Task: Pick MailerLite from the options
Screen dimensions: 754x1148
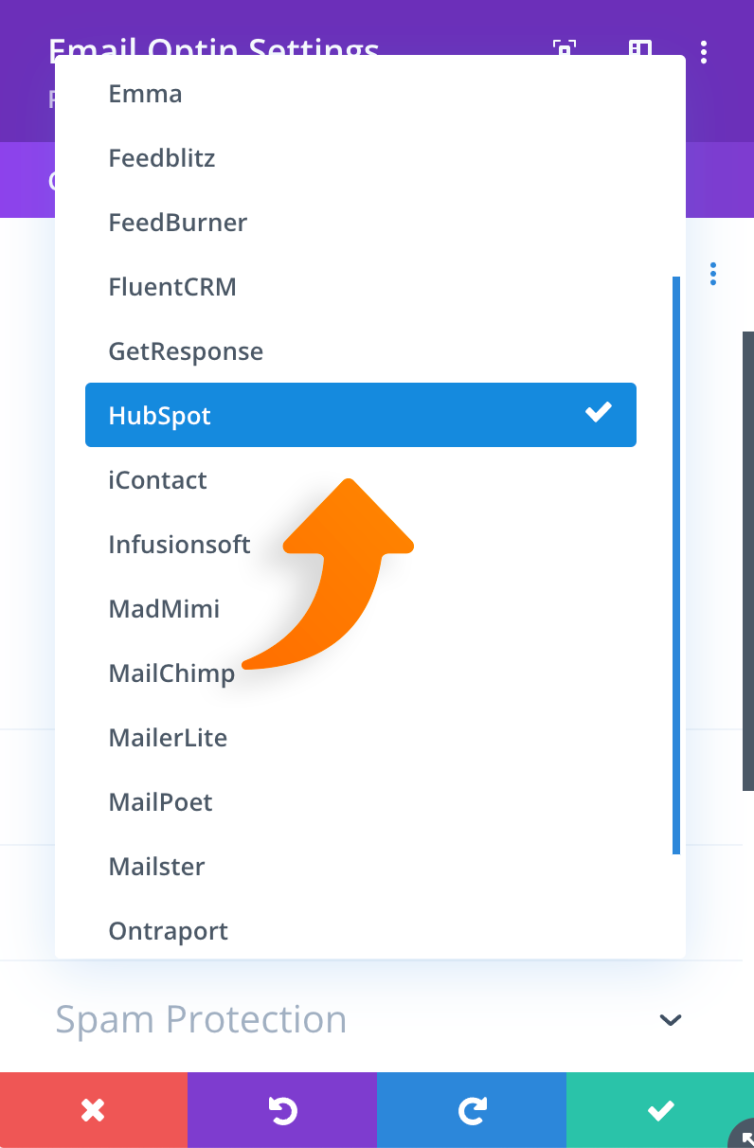Action: [167, 737]
